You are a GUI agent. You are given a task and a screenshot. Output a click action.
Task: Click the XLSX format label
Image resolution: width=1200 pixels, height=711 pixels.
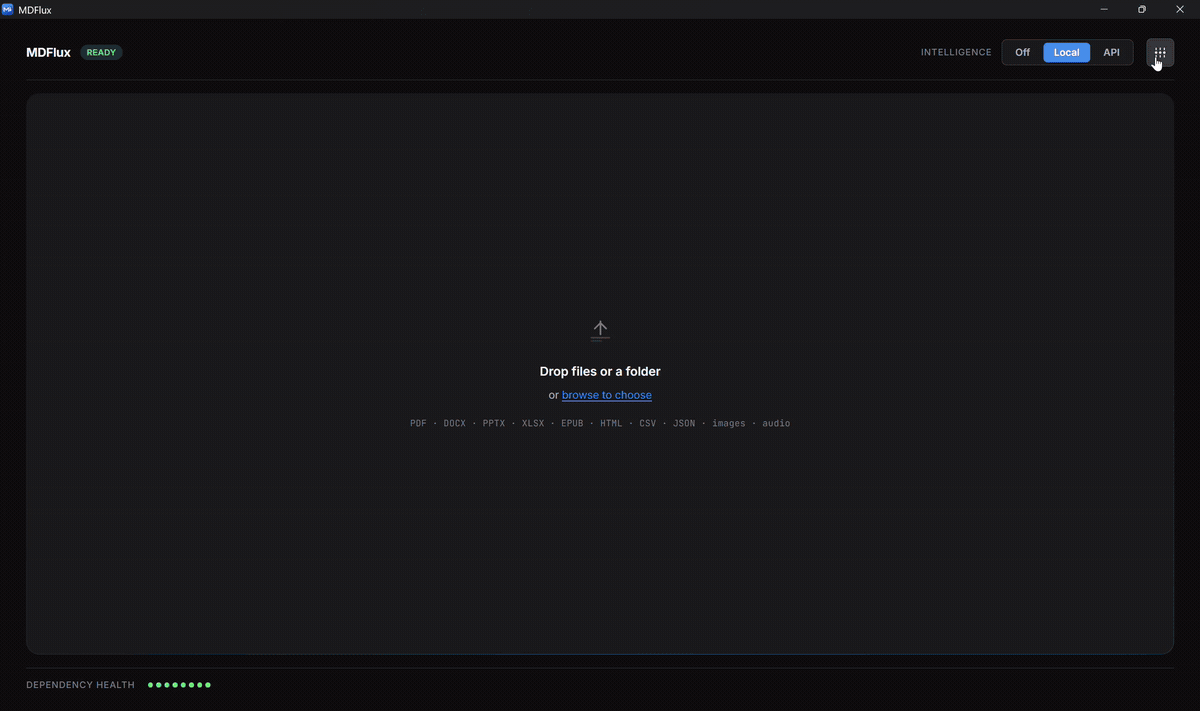pyautogui.click(x=533, y=423)
